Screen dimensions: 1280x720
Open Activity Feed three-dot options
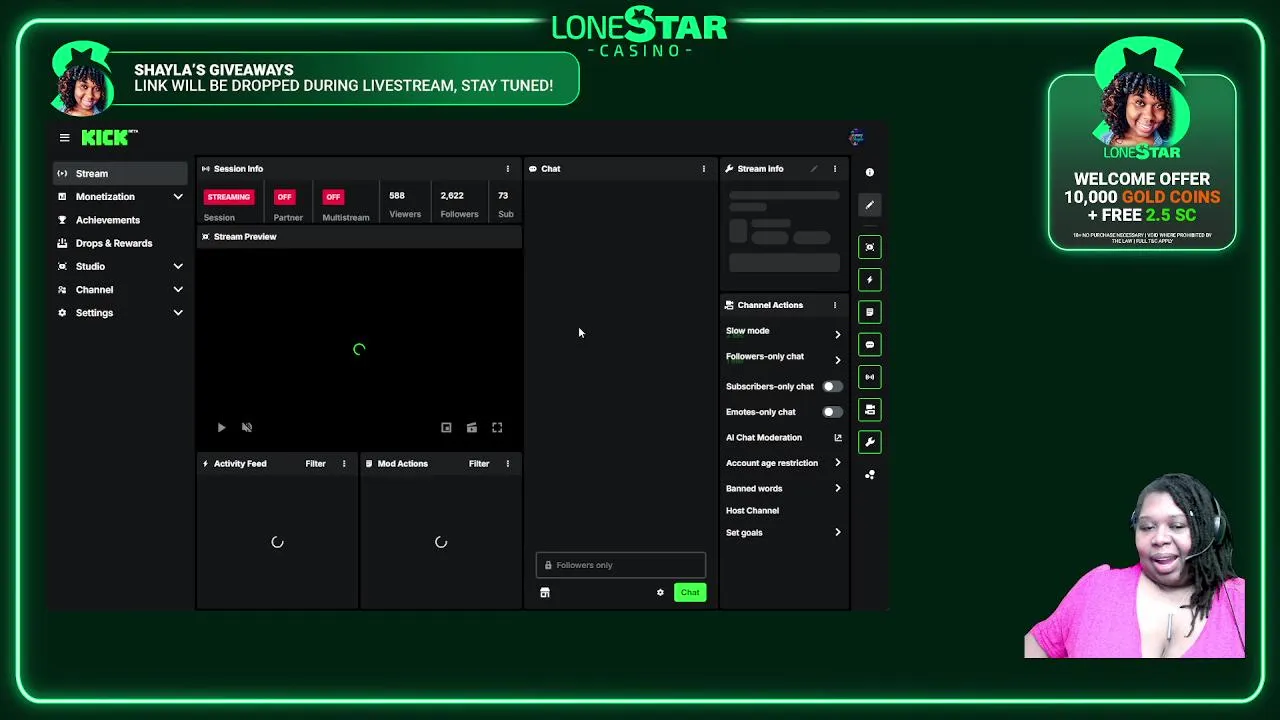344,464
